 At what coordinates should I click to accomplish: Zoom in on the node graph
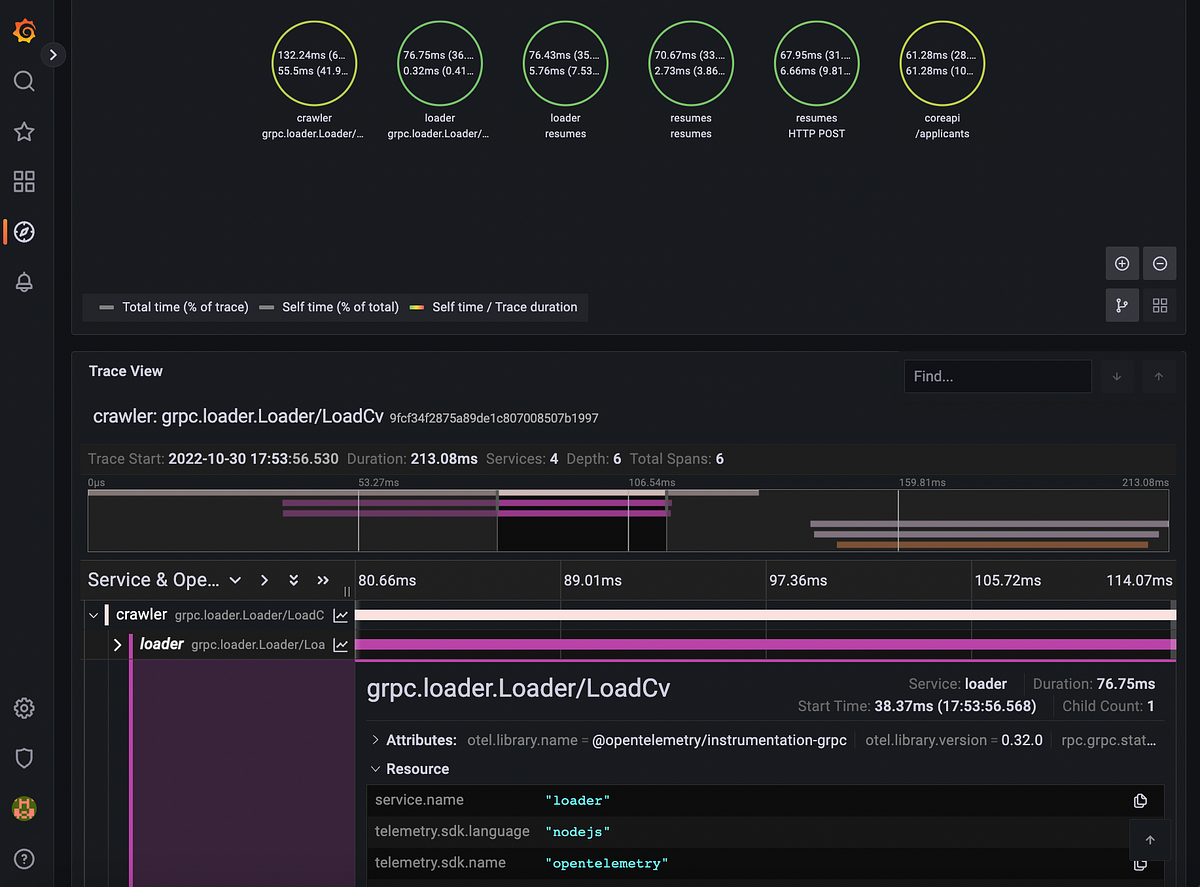[1121, 263]
